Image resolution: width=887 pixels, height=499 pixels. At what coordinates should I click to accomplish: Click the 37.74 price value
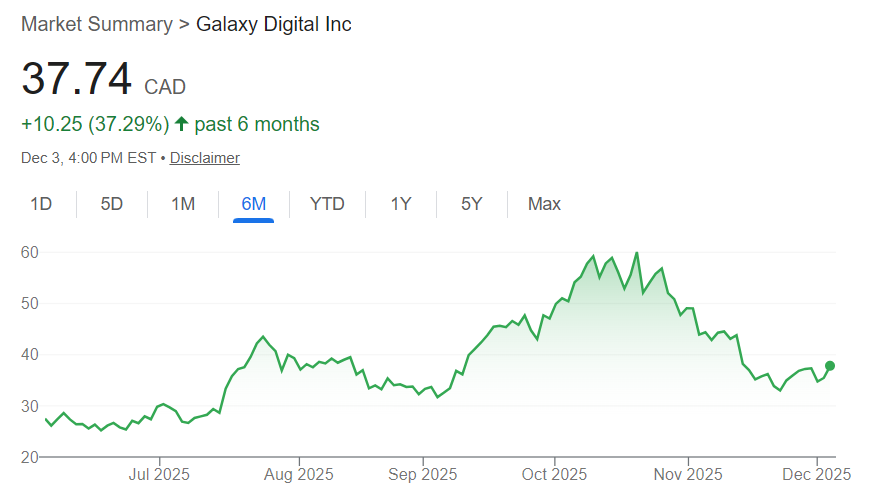pyautogui.click(x=77, y=80)
